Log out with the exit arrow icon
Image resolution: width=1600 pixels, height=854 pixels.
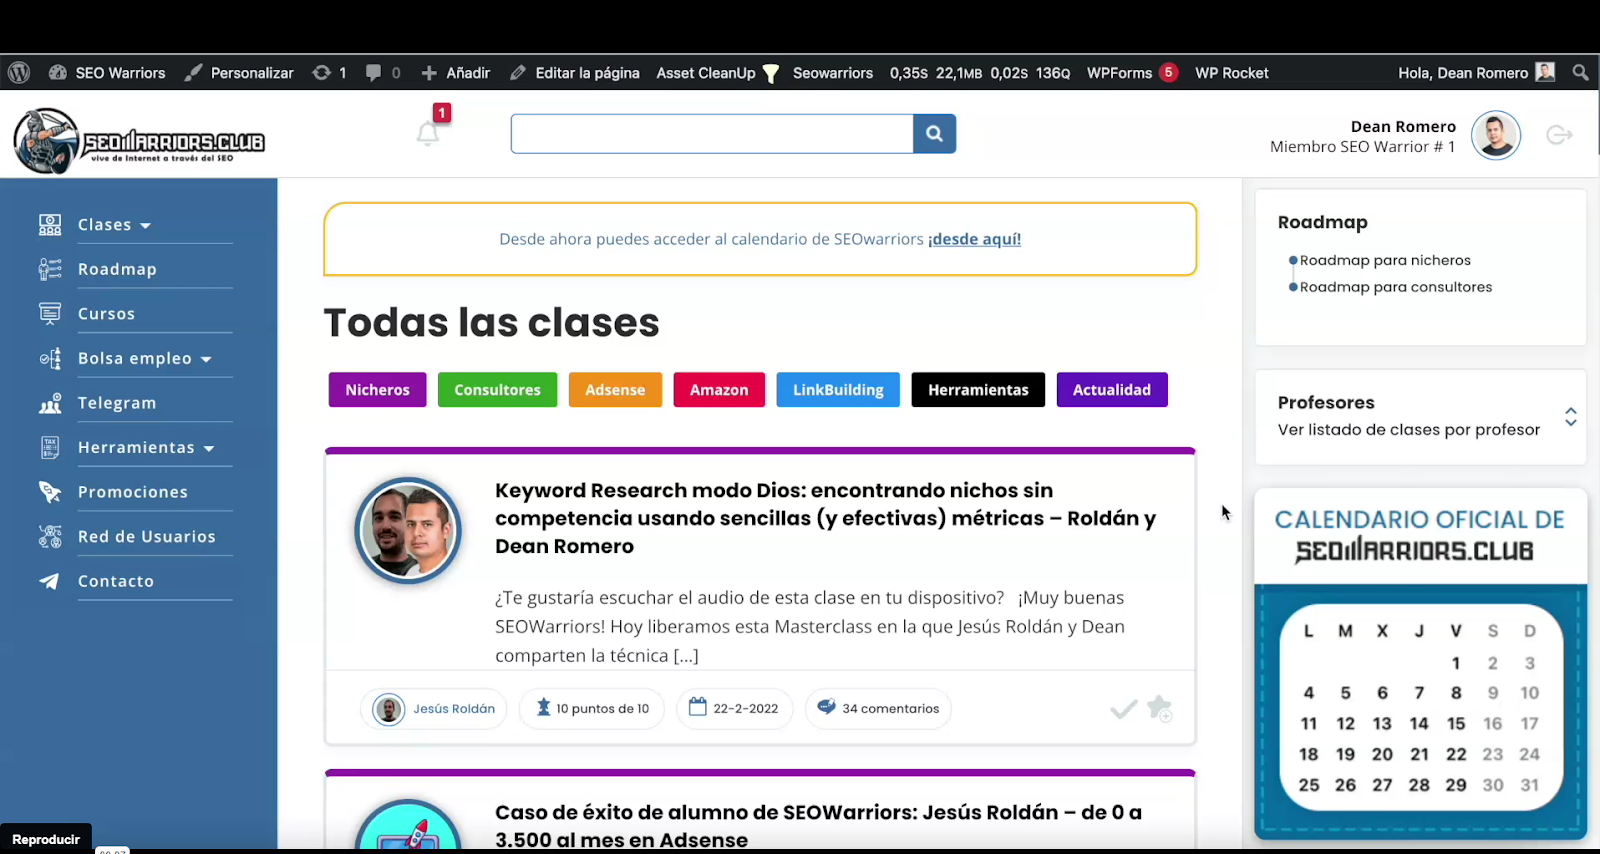(1560, 135)
